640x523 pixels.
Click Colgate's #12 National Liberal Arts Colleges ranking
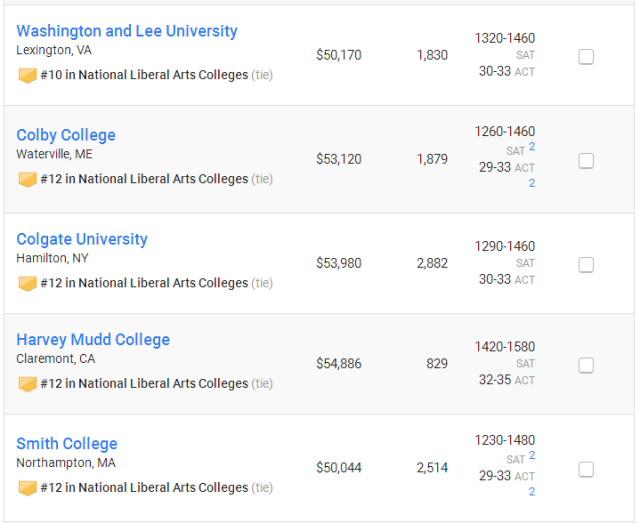(144, 283)
